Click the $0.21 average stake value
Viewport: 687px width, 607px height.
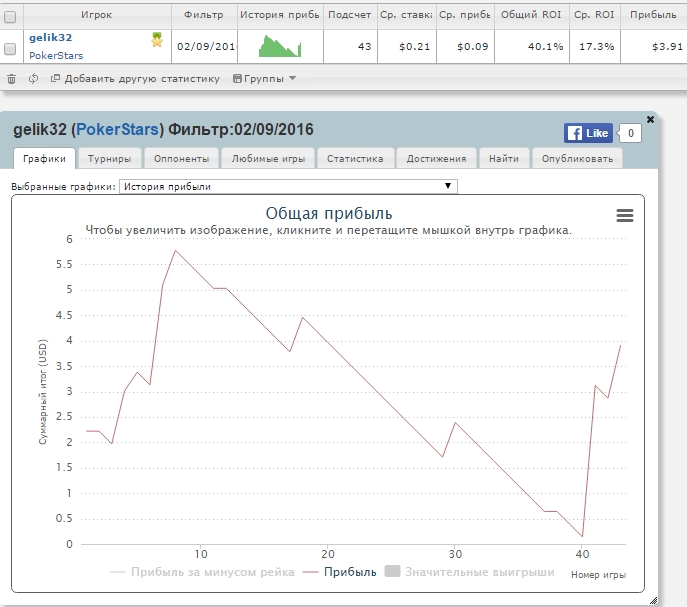[414, 46]
